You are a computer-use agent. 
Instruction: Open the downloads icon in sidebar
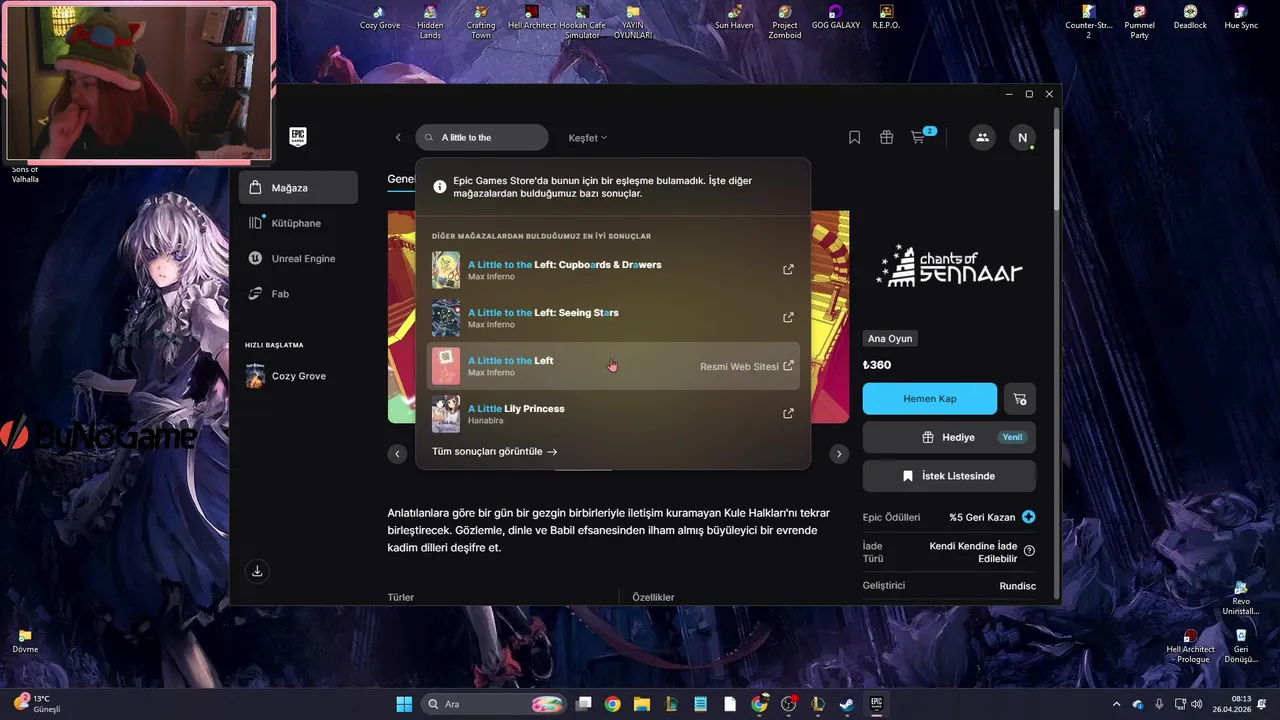pyautogui.click(x=257, y=571)
